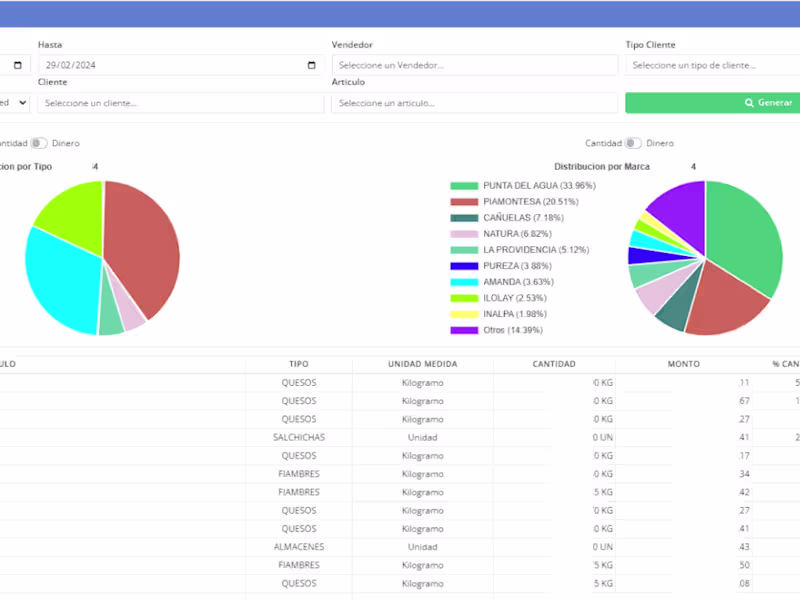Click PUNTA DEL AGUA legend color swatch
Image resolution: width=800 pixels, height=600 pixels.
[x=464, y=186]
